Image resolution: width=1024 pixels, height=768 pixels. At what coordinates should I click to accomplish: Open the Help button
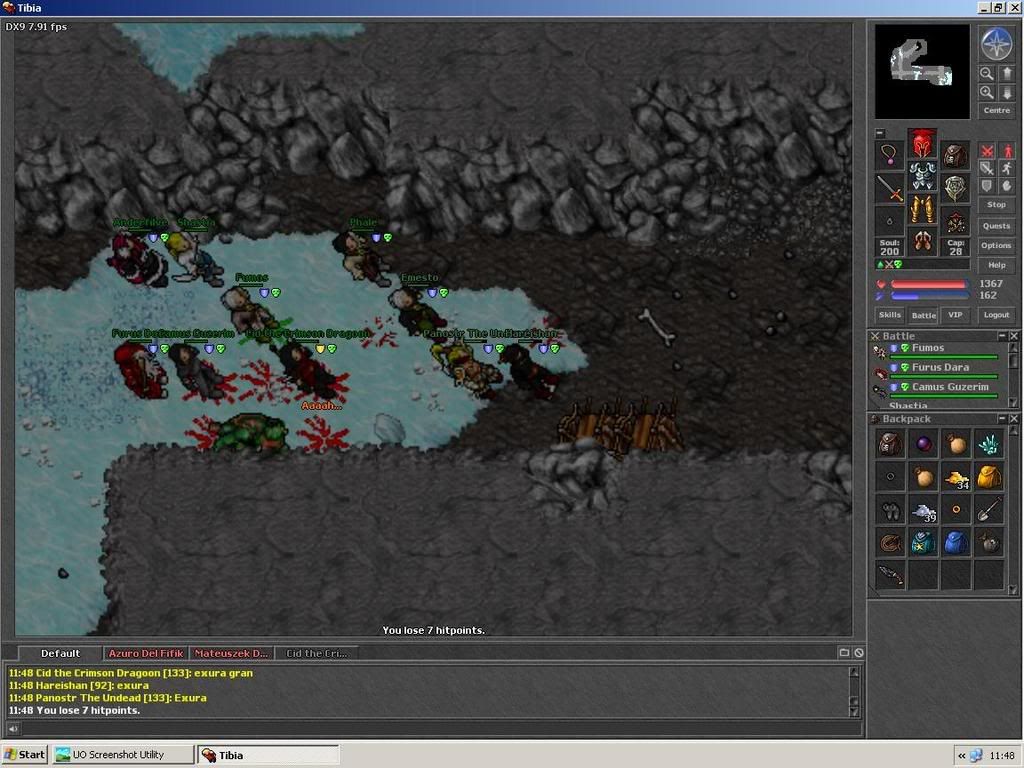(997, 265)
